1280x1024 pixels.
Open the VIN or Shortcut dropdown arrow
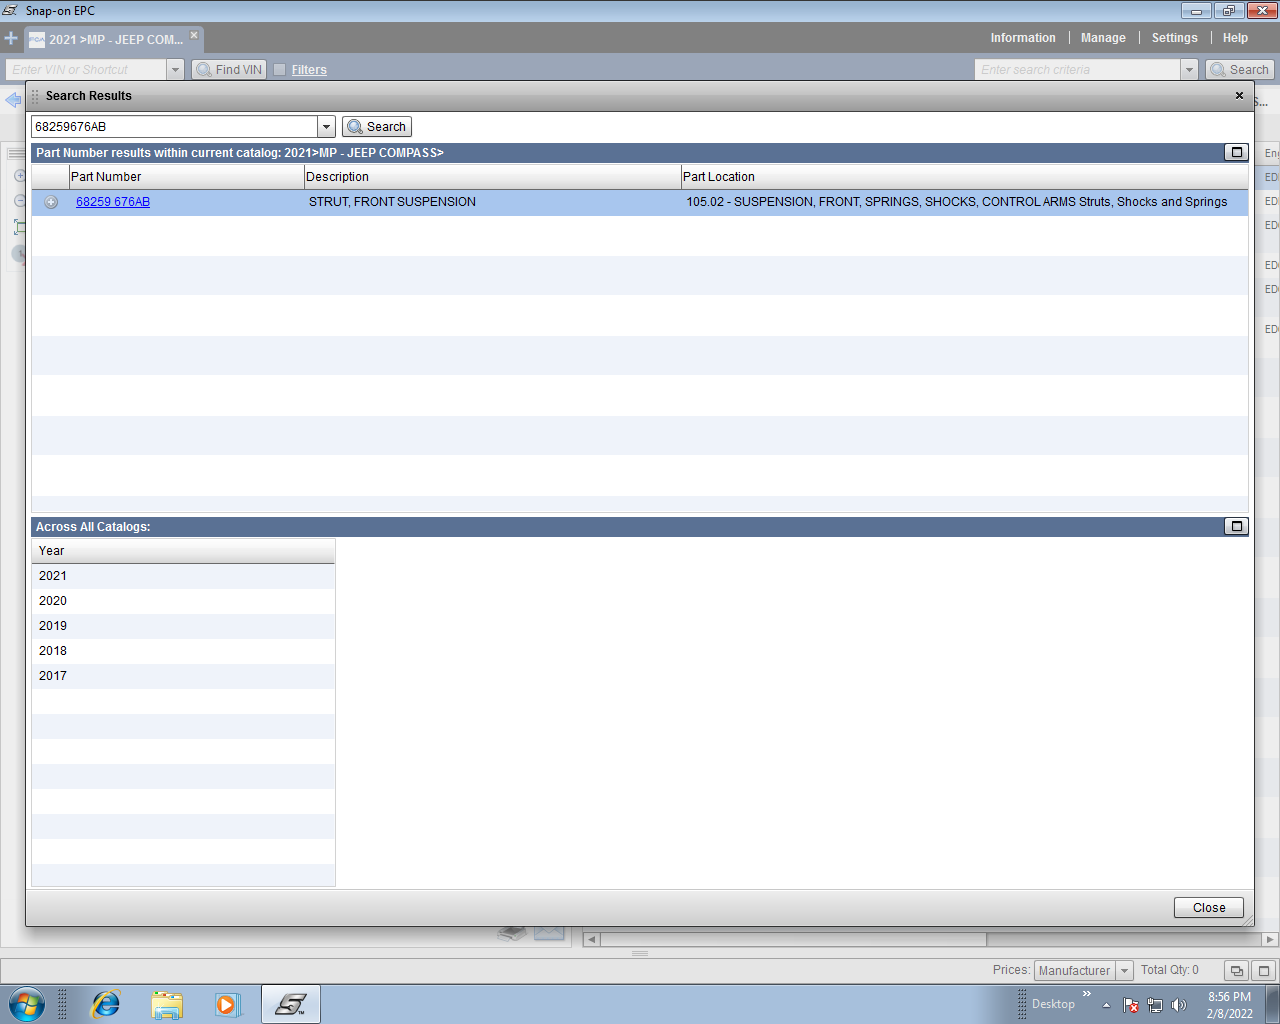176,70
